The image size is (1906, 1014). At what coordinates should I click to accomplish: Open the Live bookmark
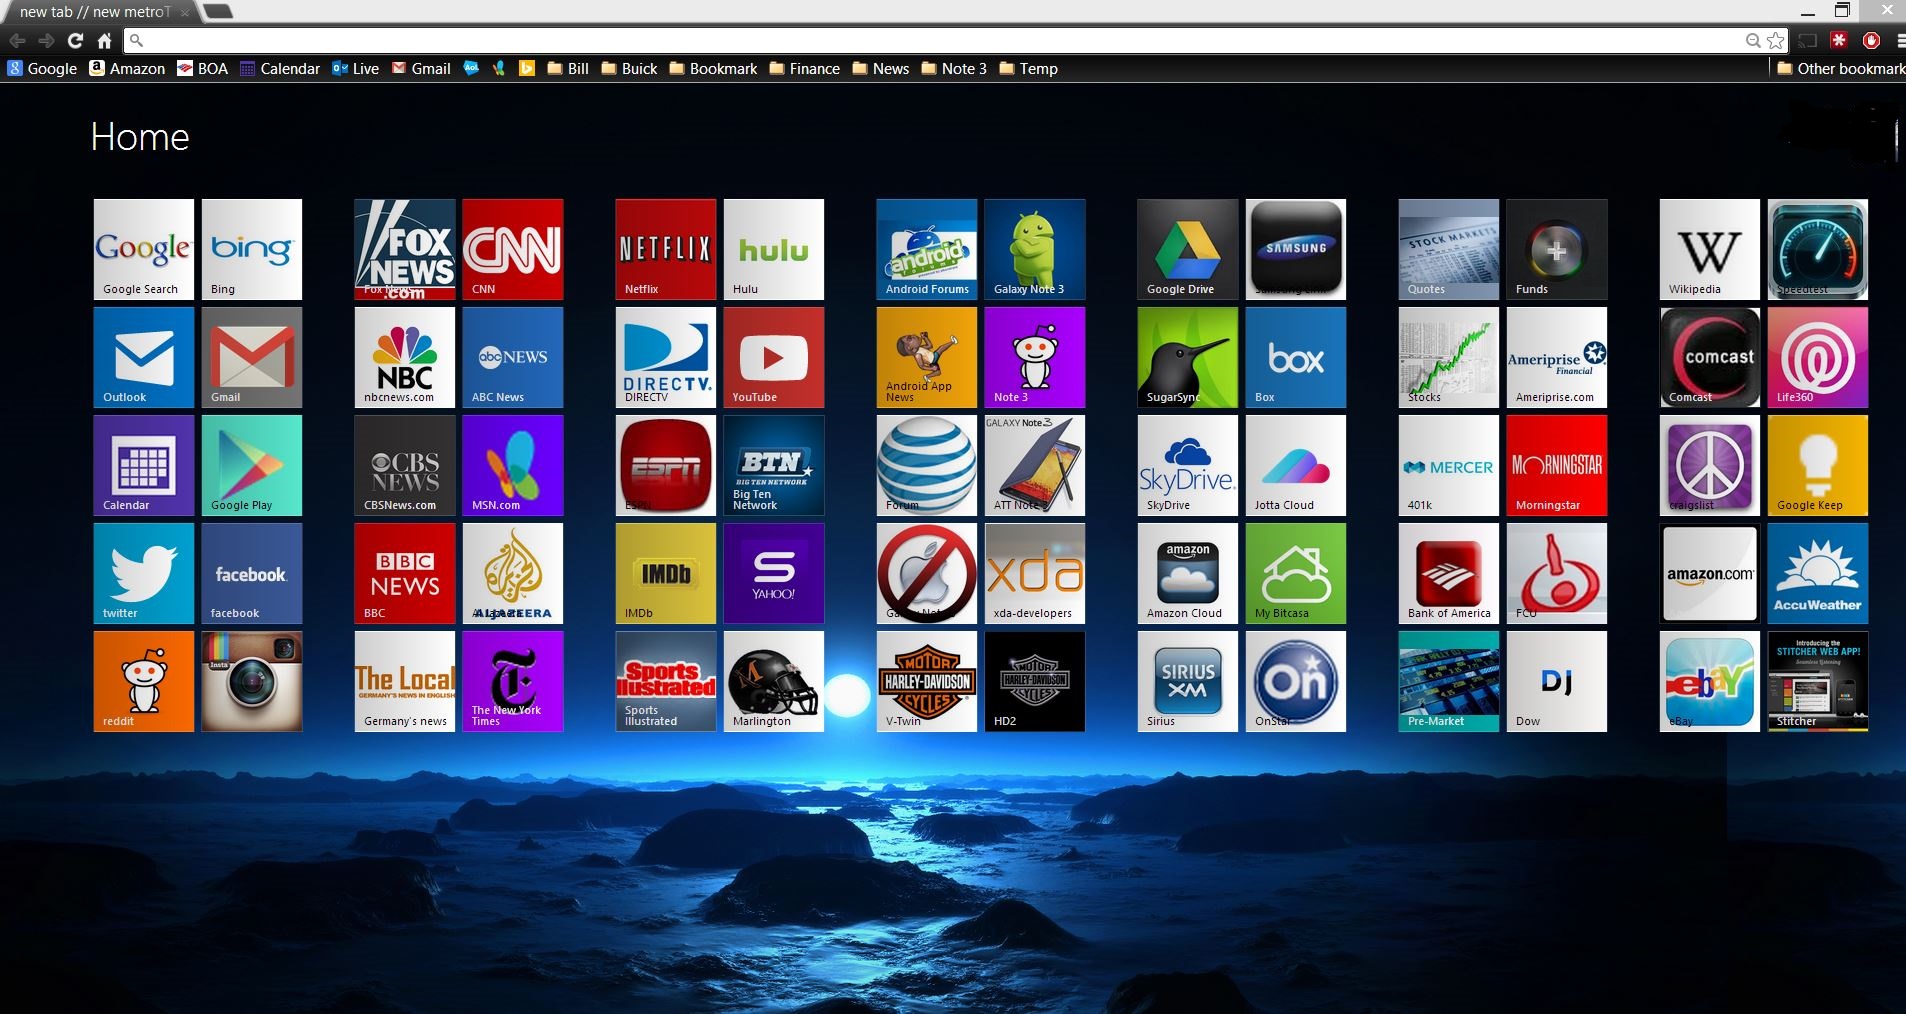pyautogui.click(x=355, y=68)
